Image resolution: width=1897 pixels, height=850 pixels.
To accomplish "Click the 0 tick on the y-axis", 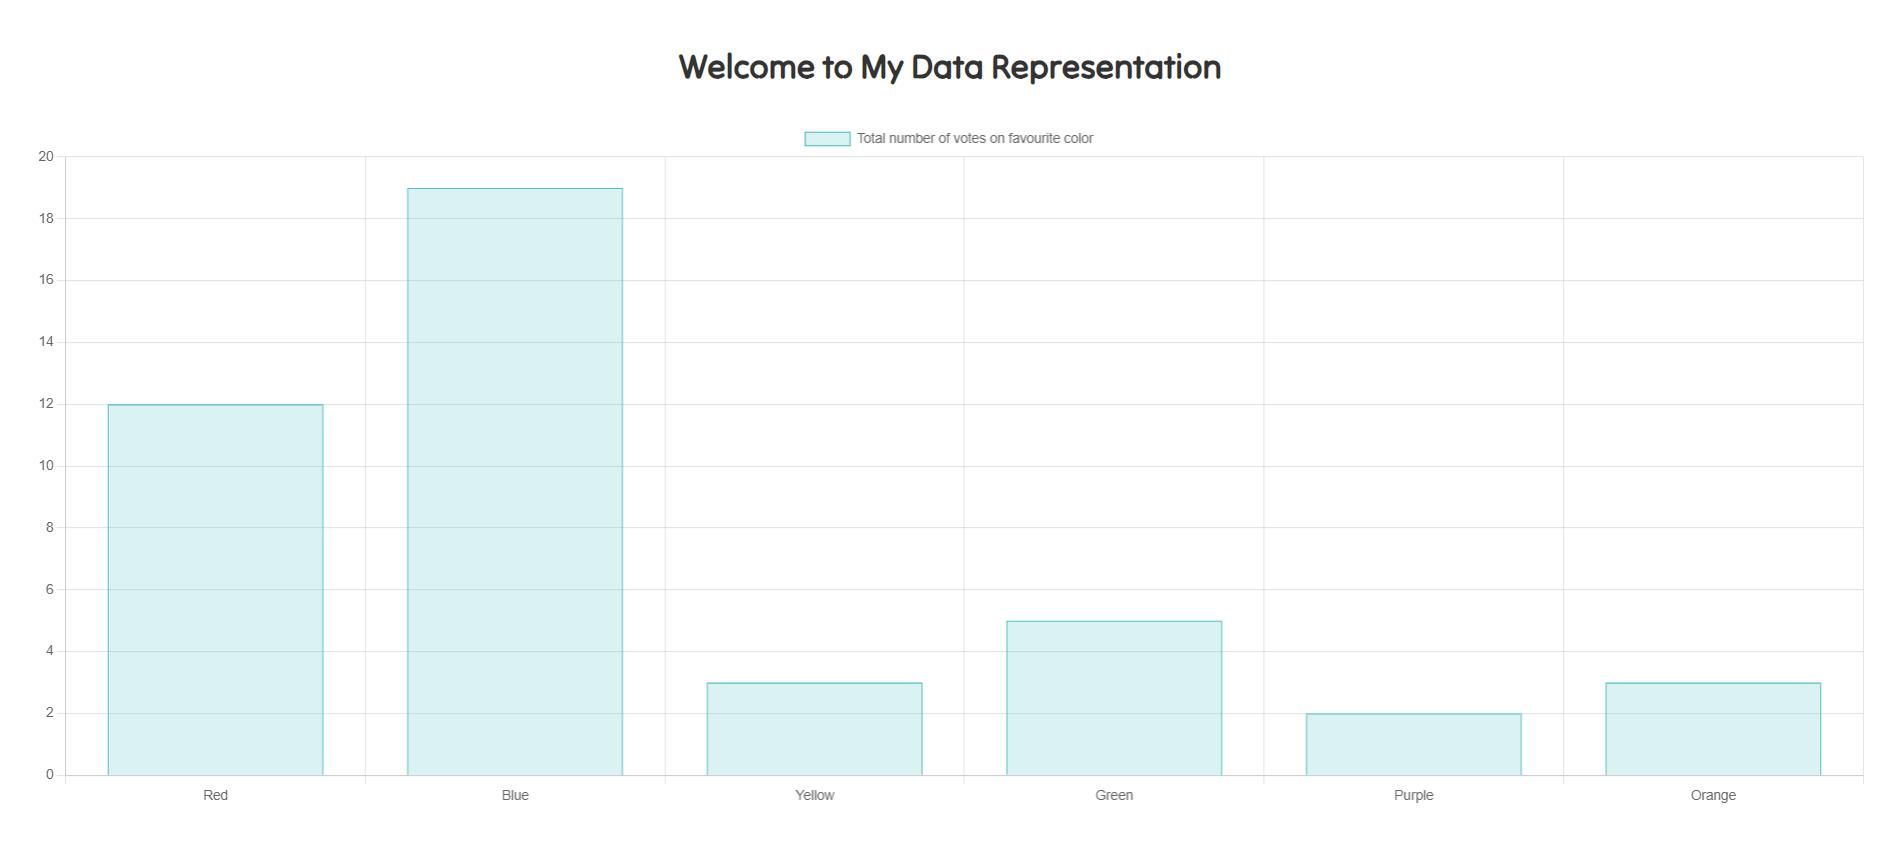I will click(49, 775).
